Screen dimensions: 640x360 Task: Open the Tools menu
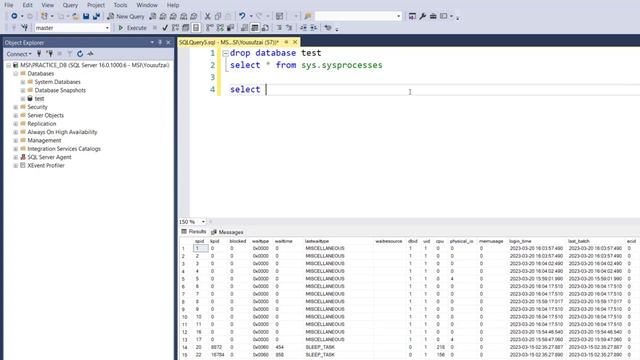pos(120,5)
